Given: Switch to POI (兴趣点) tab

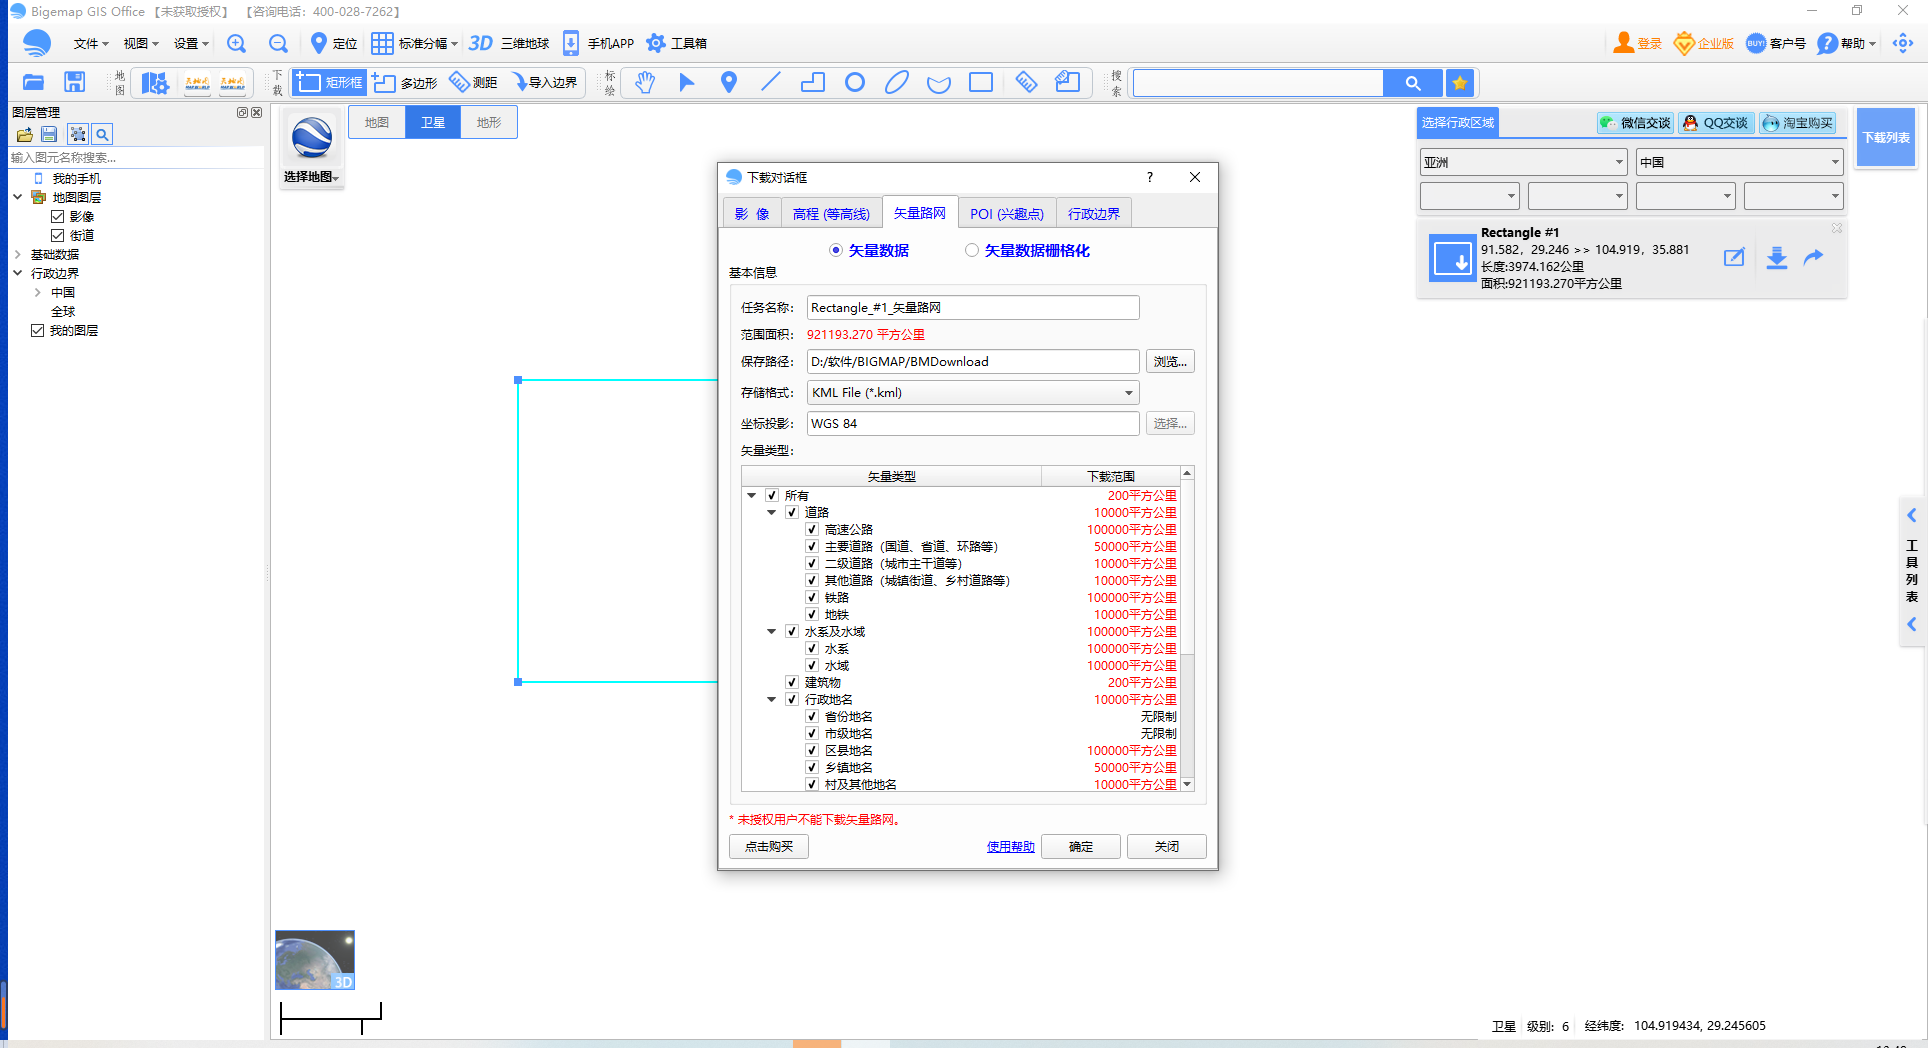Looking at the screenshot, I should (x=1007, y=213).
